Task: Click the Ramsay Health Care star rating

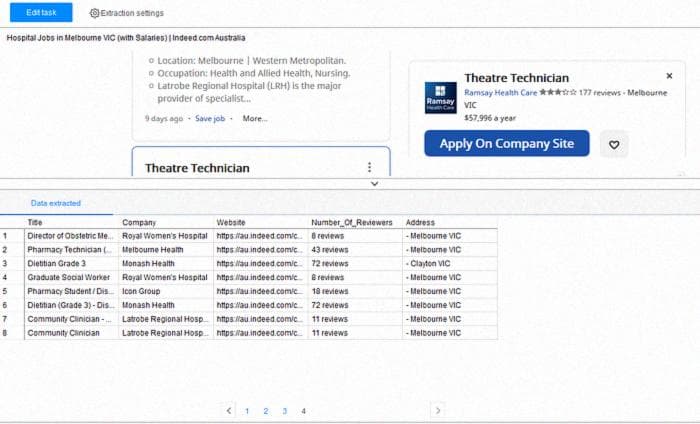Action: [558, 92]
